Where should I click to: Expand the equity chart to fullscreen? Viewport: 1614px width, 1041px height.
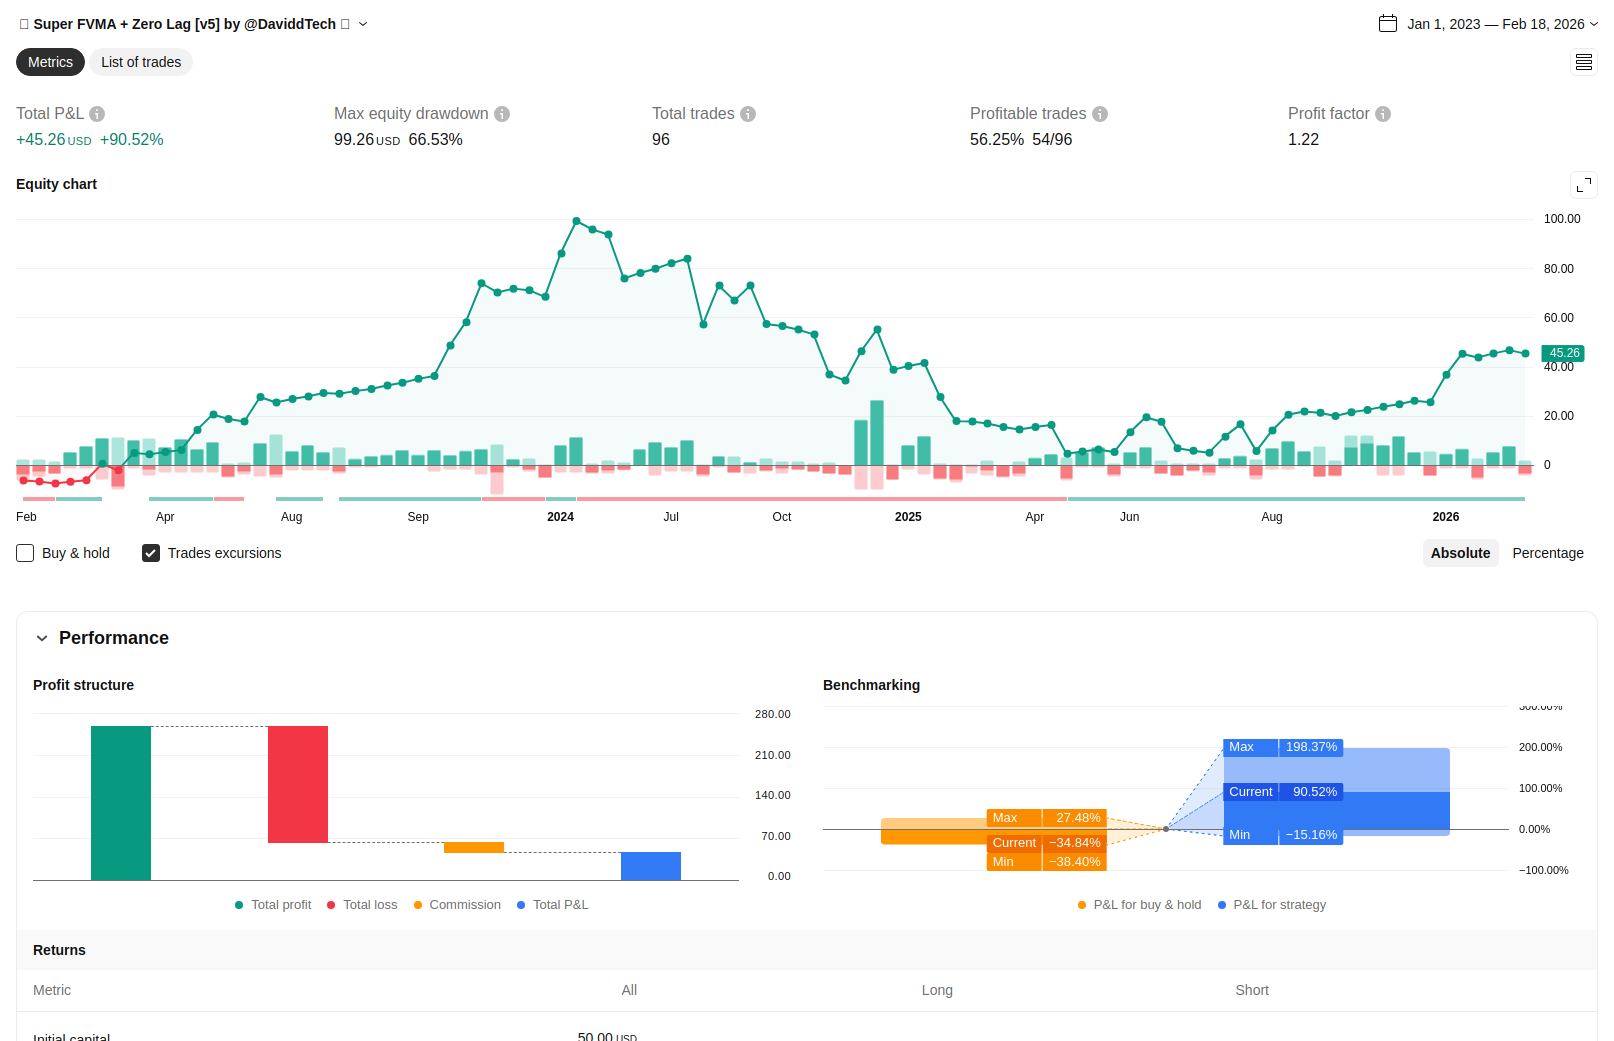[x=1584, y=185]
